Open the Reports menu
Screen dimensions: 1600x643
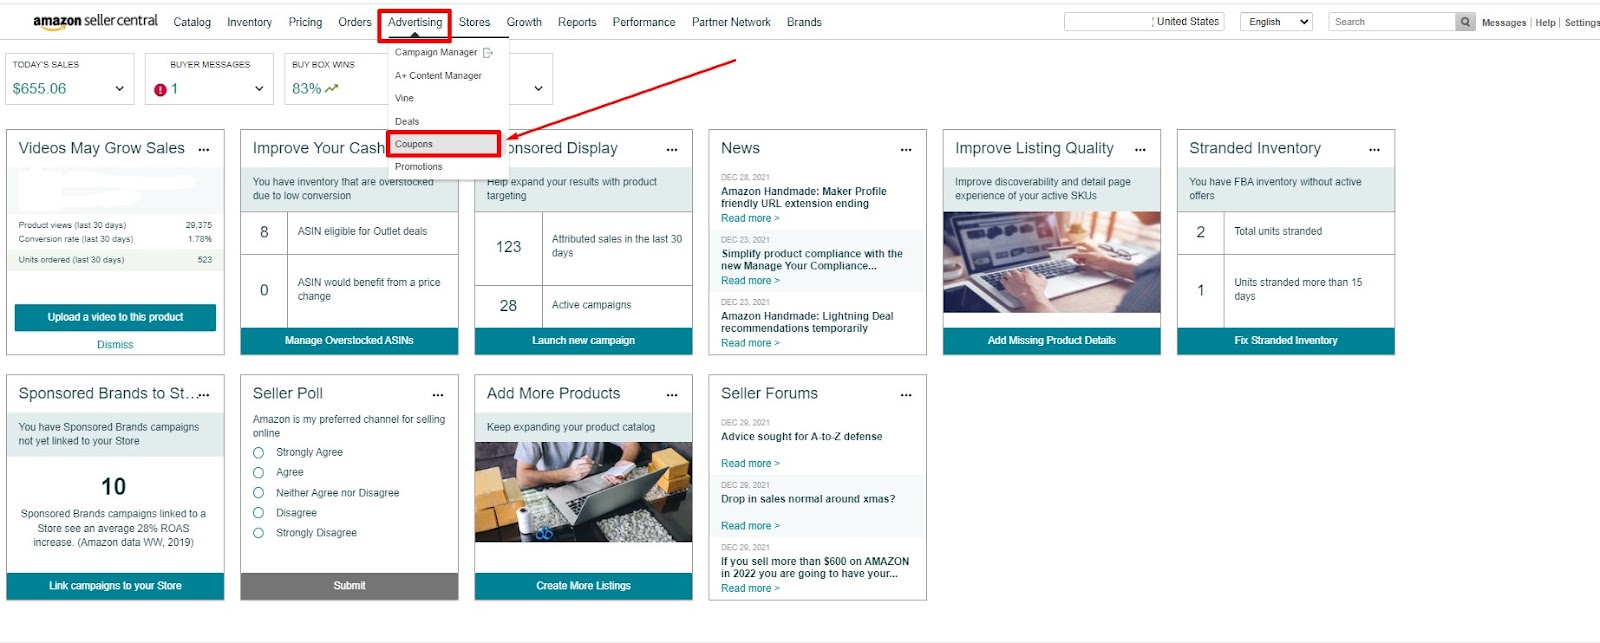(577, 22)
